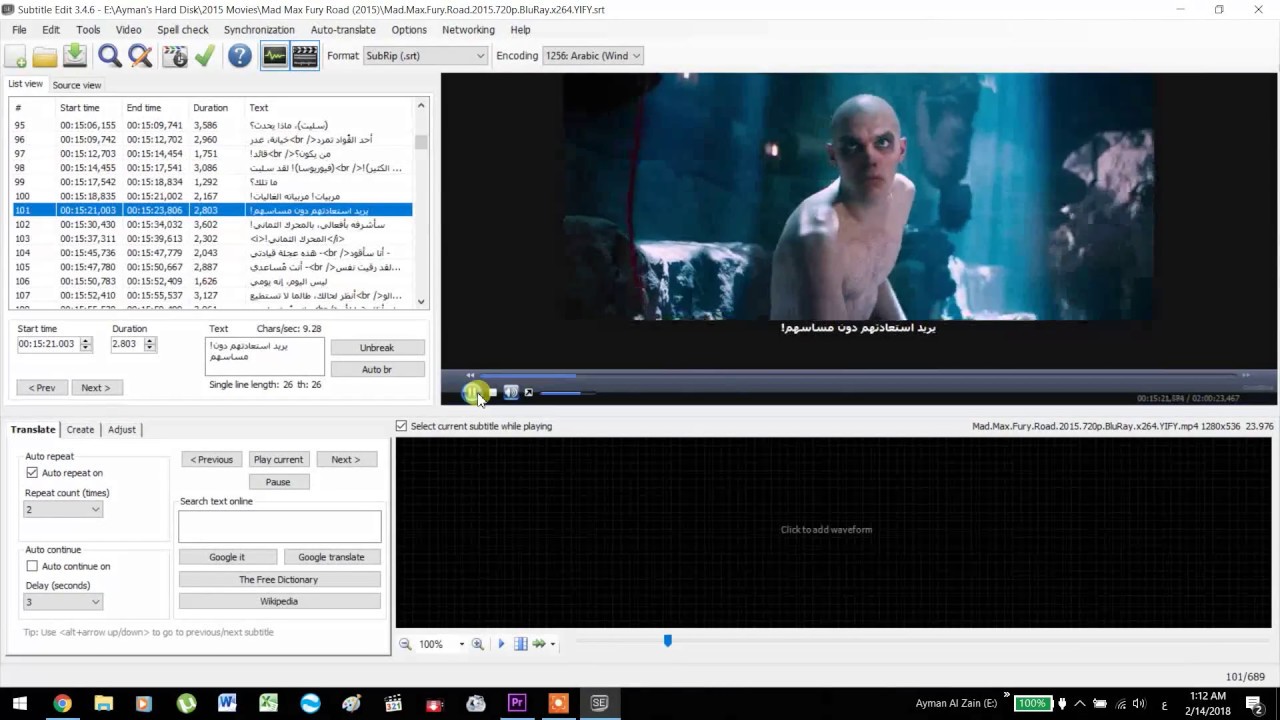The height and width of the screenshot is (720, 1280).
Task: Click the video seek progress bar
Action: click(x=858, y=376)
